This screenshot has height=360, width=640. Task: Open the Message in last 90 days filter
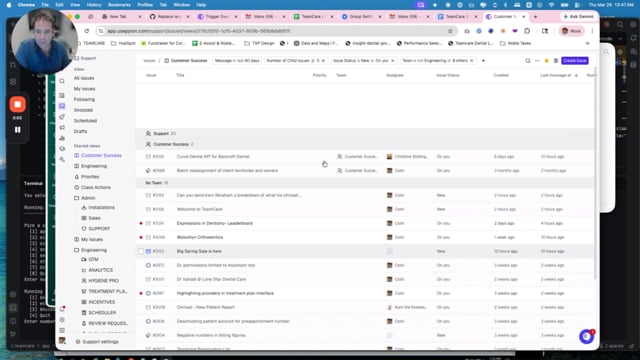point(237,60)
